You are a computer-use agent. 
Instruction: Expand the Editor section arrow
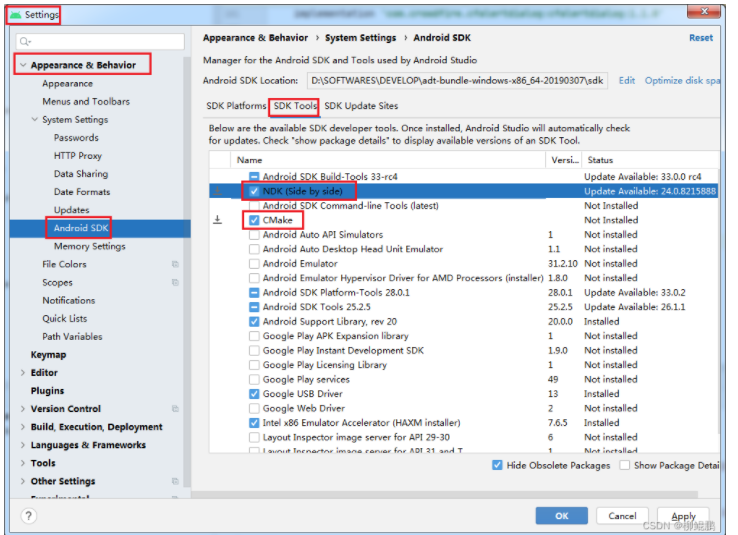pyautogui.click(x=23, y=373)
